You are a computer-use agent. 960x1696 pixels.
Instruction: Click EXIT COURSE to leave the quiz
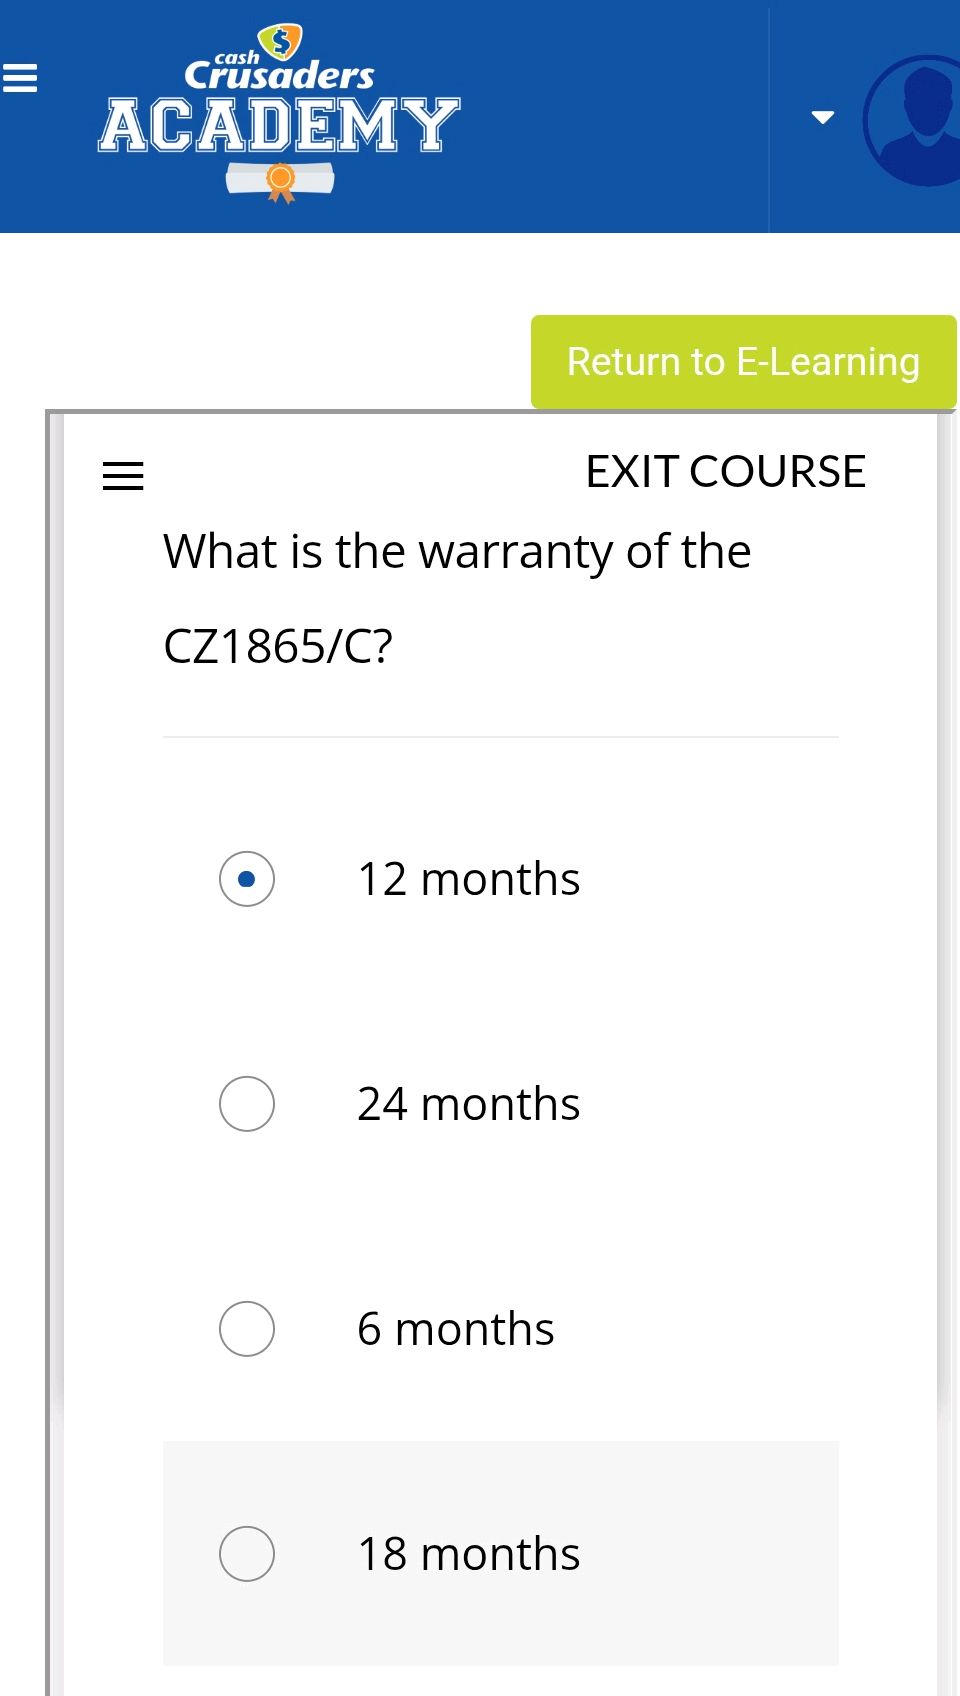[726, 471]
